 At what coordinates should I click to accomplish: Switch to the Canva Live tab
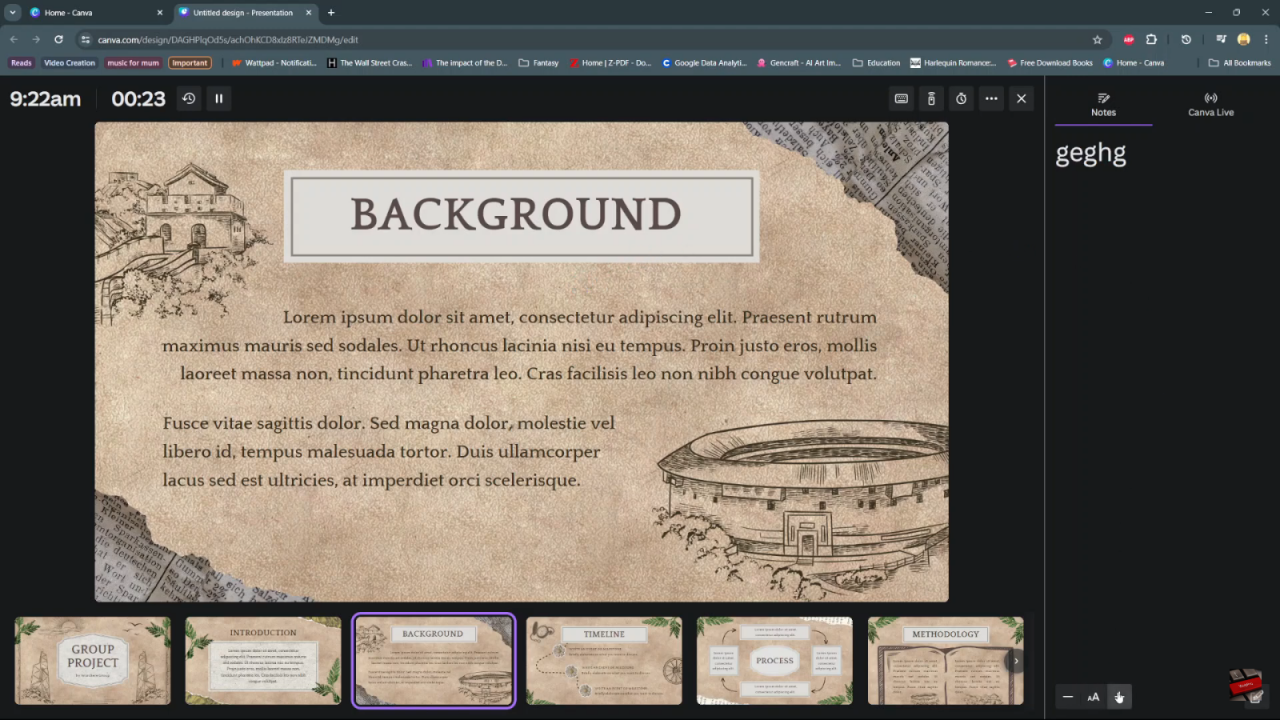[1210, 104]
